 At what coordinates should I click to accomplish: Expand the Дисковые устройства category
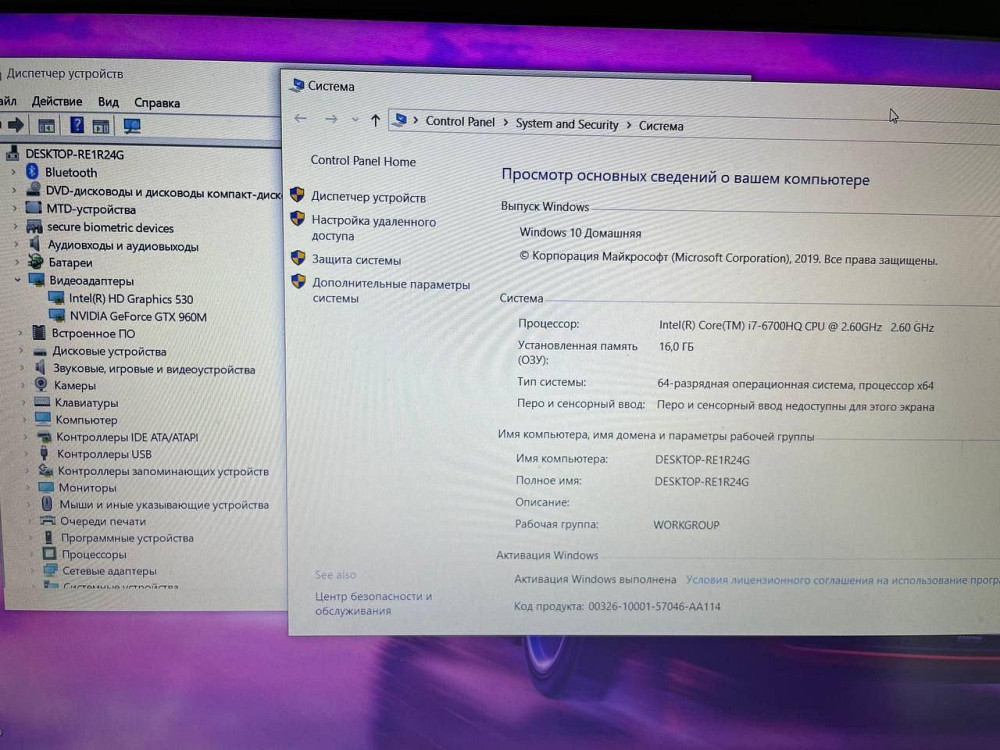pos(21,351)
